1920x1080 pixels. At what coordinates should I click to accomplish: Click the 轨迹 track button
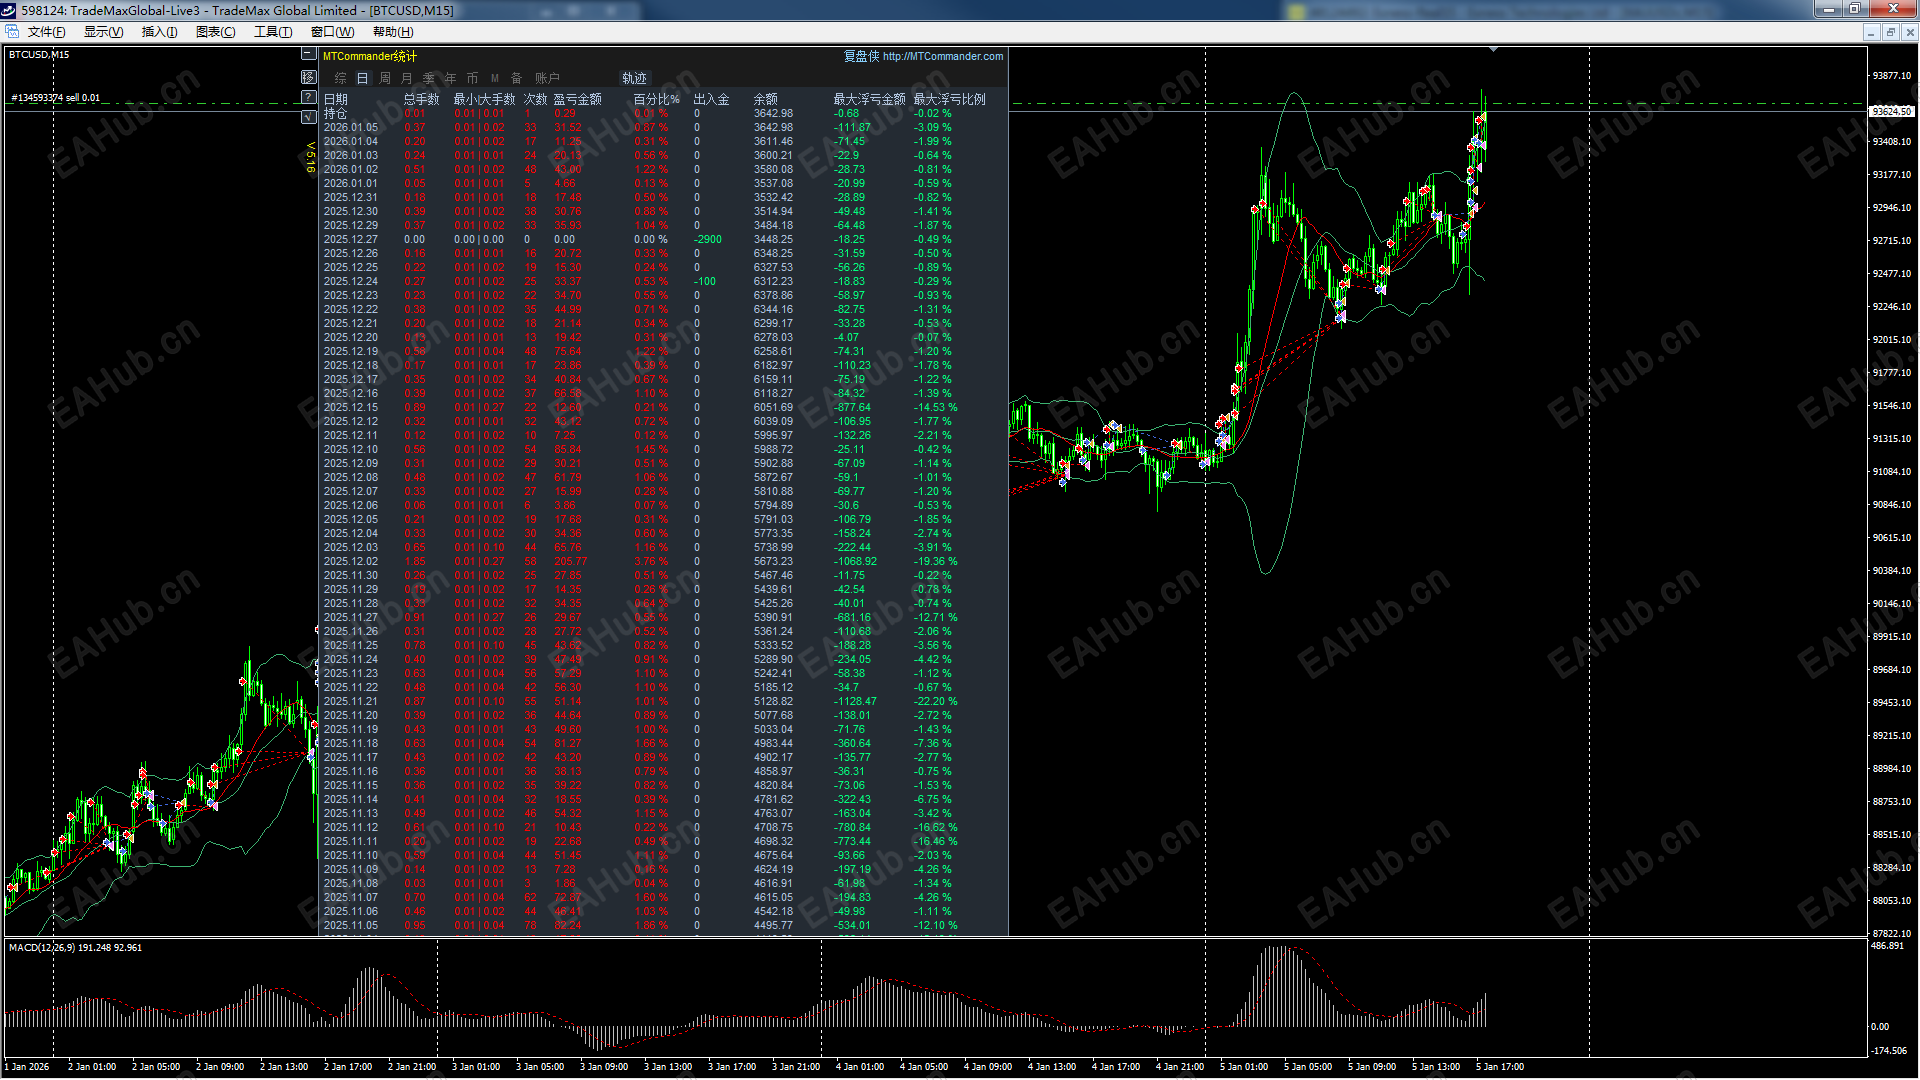click(x=634, y=78)
